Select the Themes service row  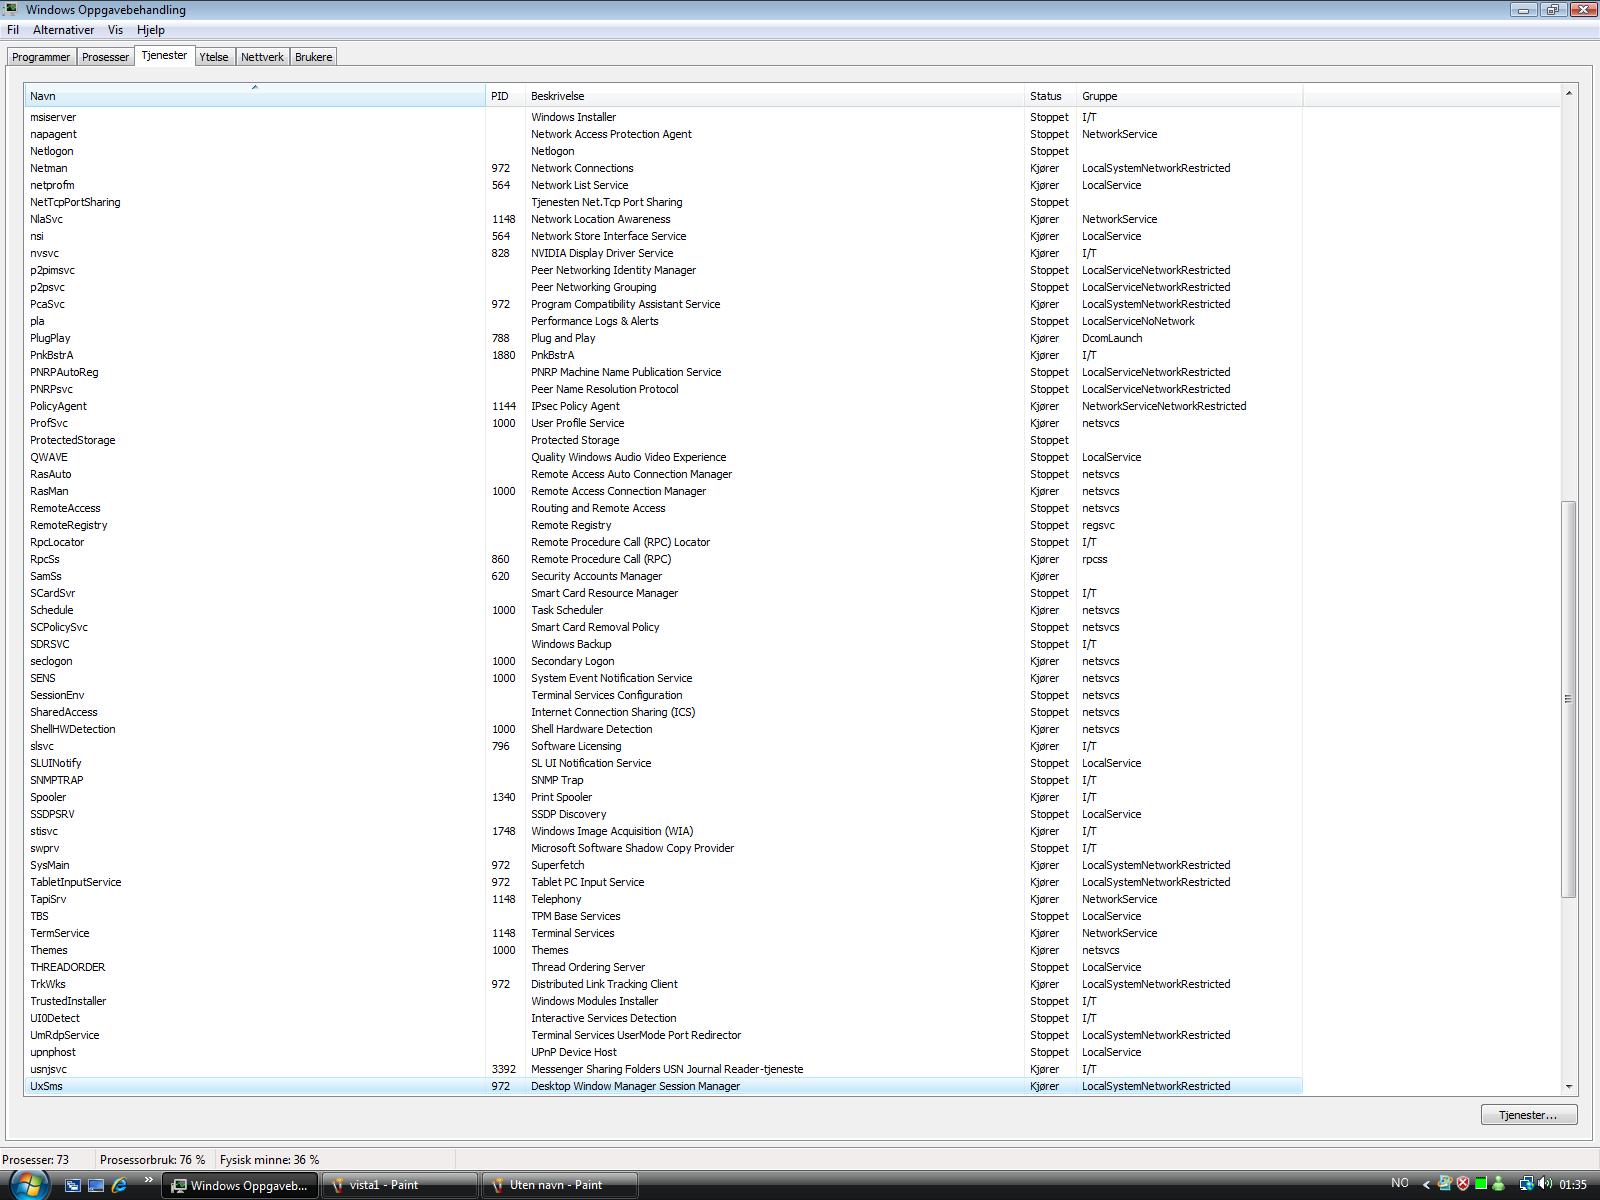pos(663,950)
